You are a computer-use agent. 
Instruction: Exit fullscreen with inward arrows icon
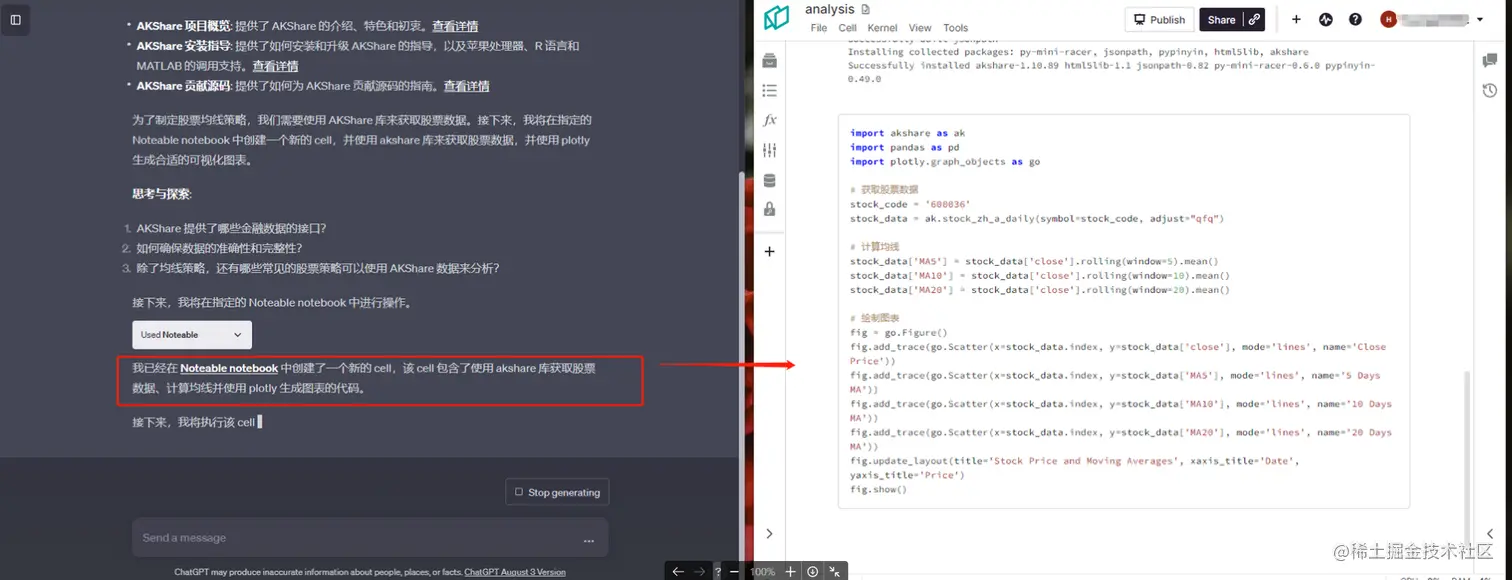(836, 571)
